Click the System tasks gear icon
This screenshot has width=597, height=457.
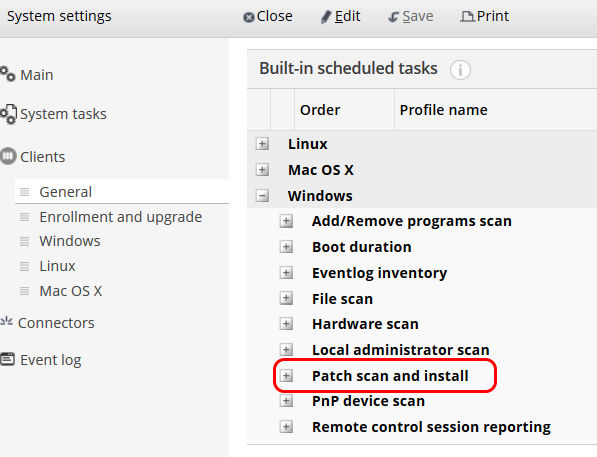(8, 114)
